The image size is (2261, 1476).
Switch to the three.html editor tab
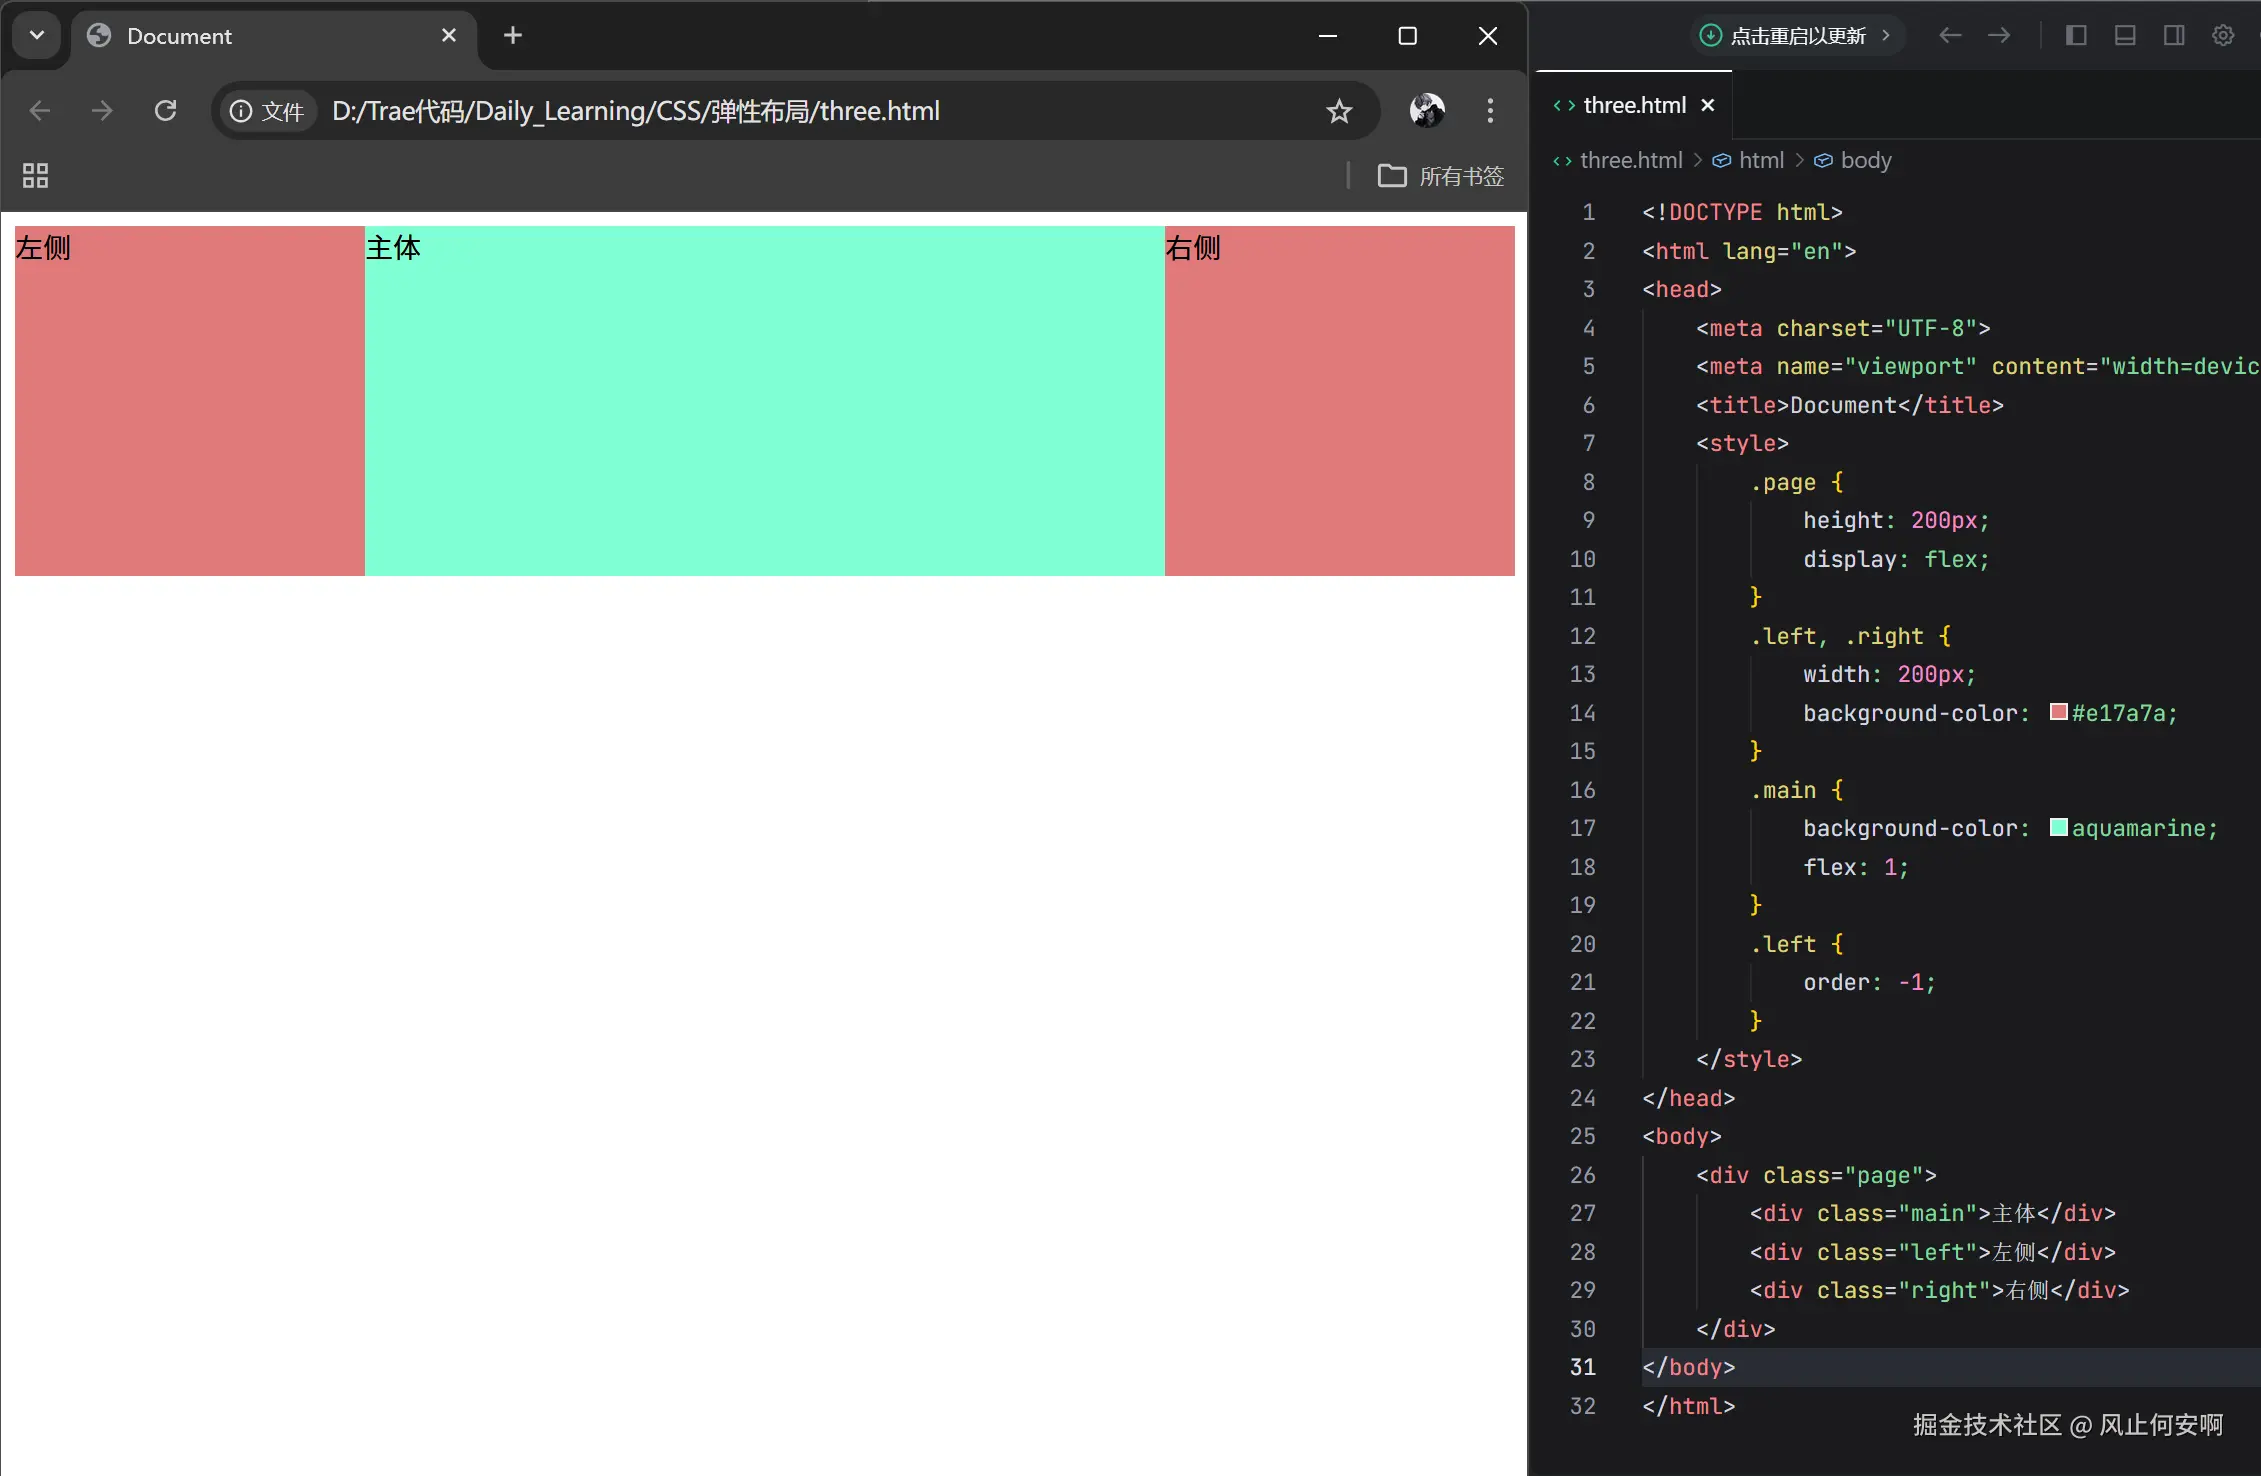pyautogui.click(x=1633, y=106)
